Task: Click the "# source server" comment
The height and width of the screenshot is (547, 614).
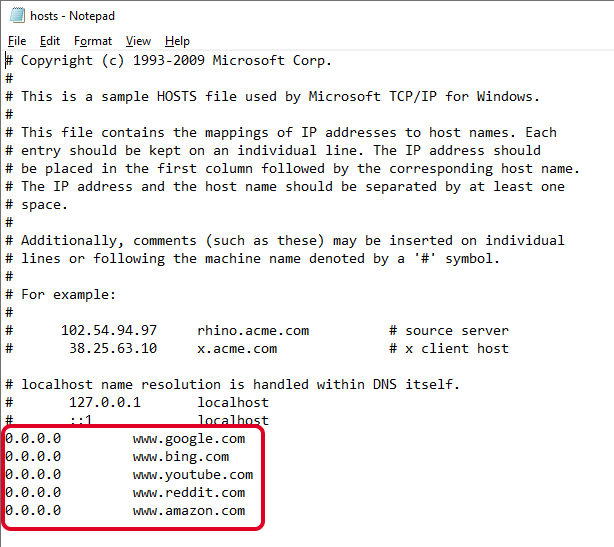Action: 449,330
